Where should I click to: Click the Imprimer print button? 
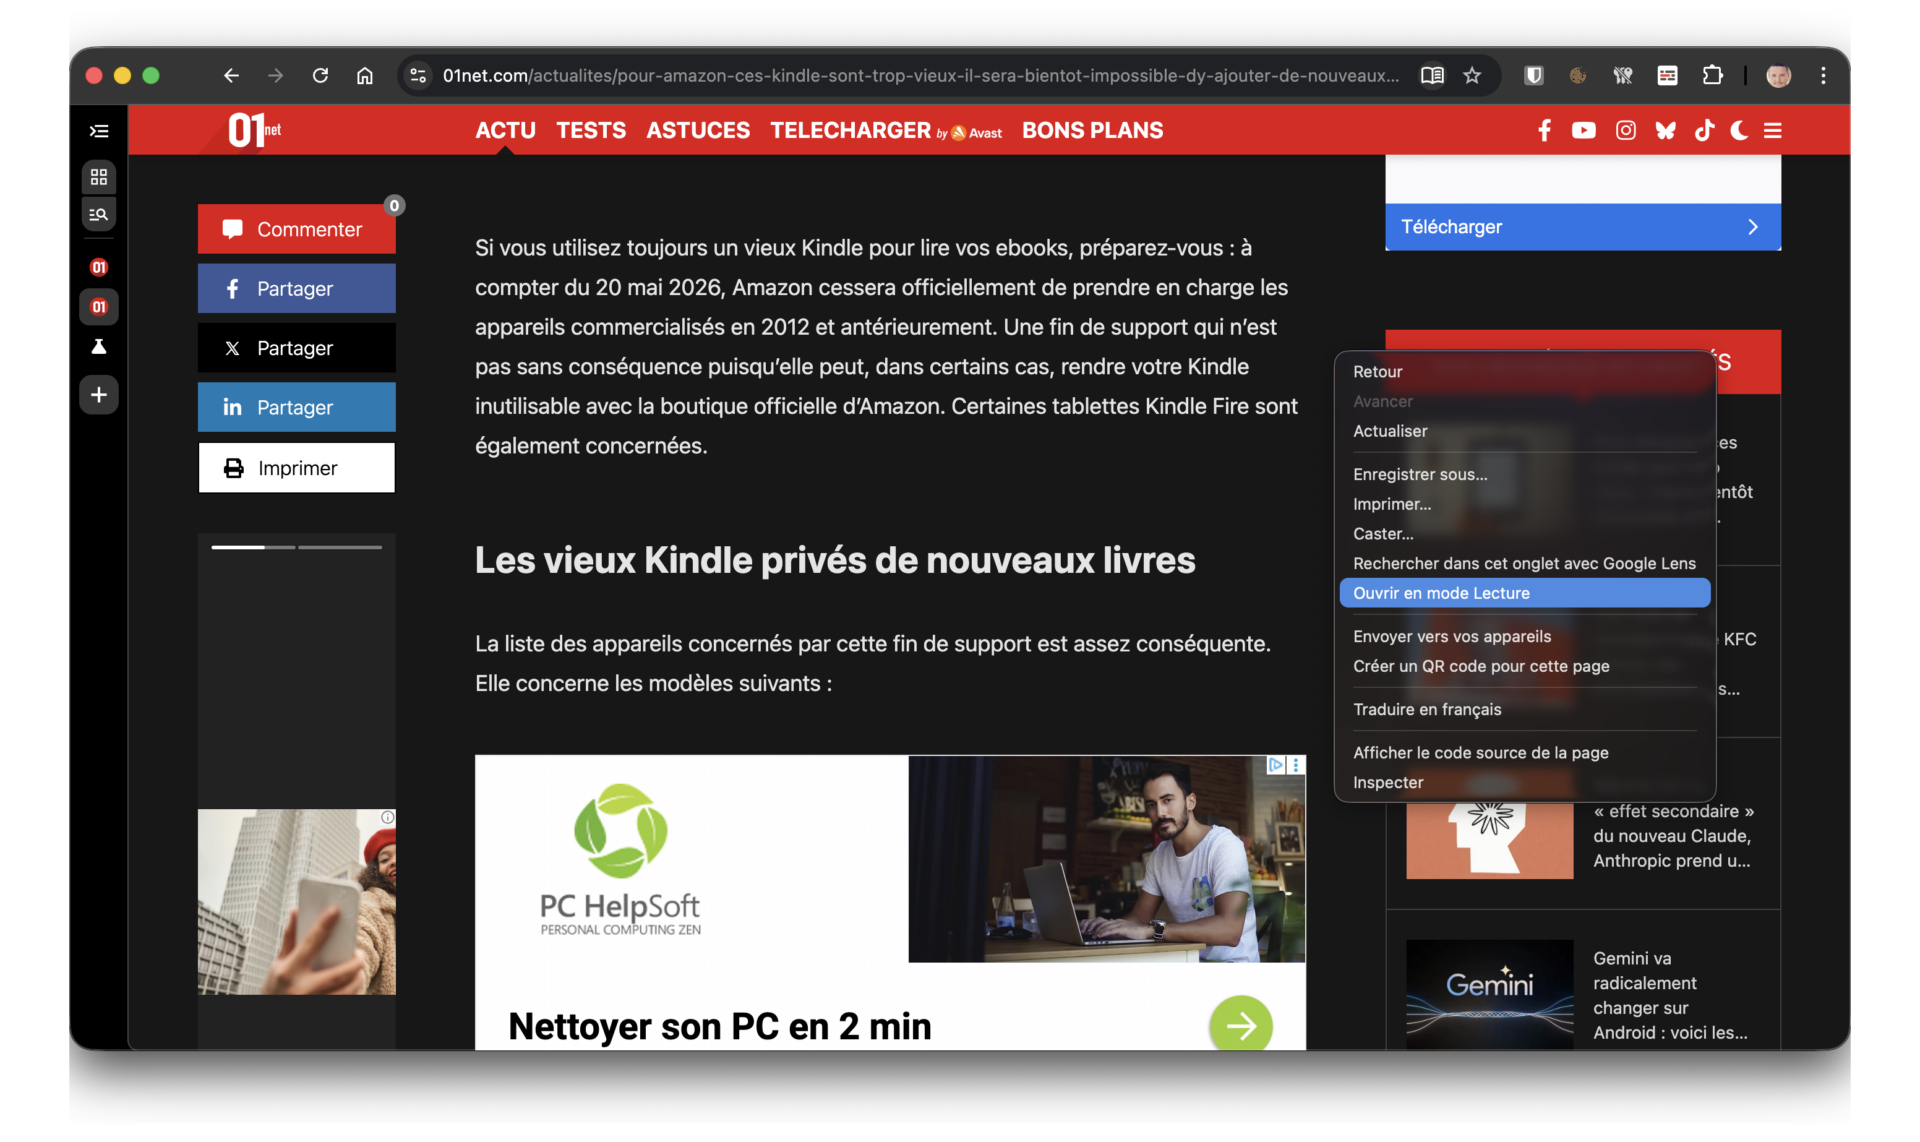point(296,468)
